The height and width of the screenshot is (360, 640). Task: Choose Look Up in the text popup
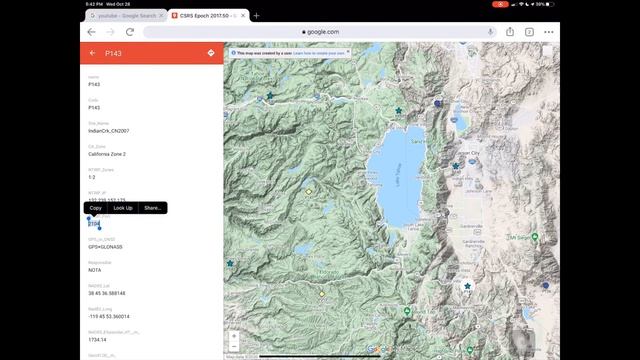pyautogui.click(x=123, y=208)
